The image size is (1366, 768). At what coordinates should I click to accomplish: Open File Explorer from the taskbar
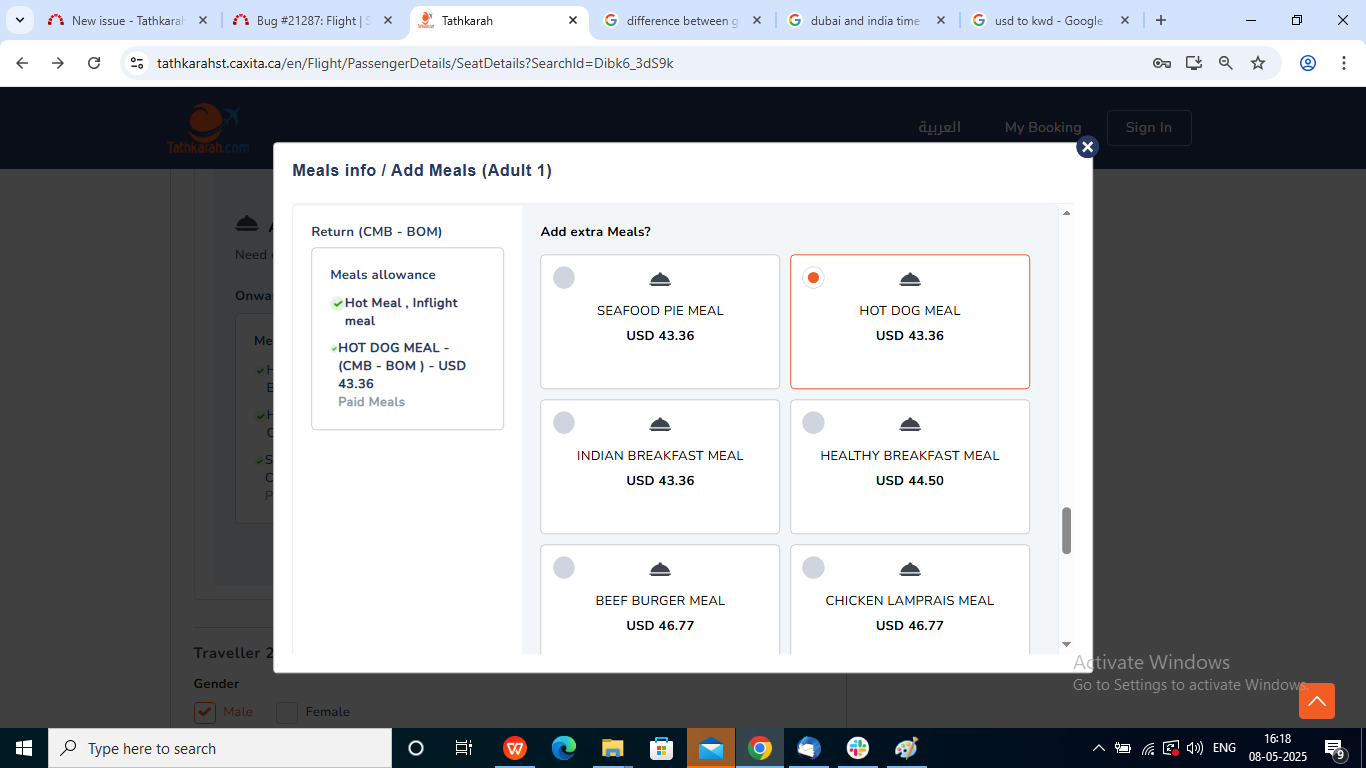tap(613, 748)
